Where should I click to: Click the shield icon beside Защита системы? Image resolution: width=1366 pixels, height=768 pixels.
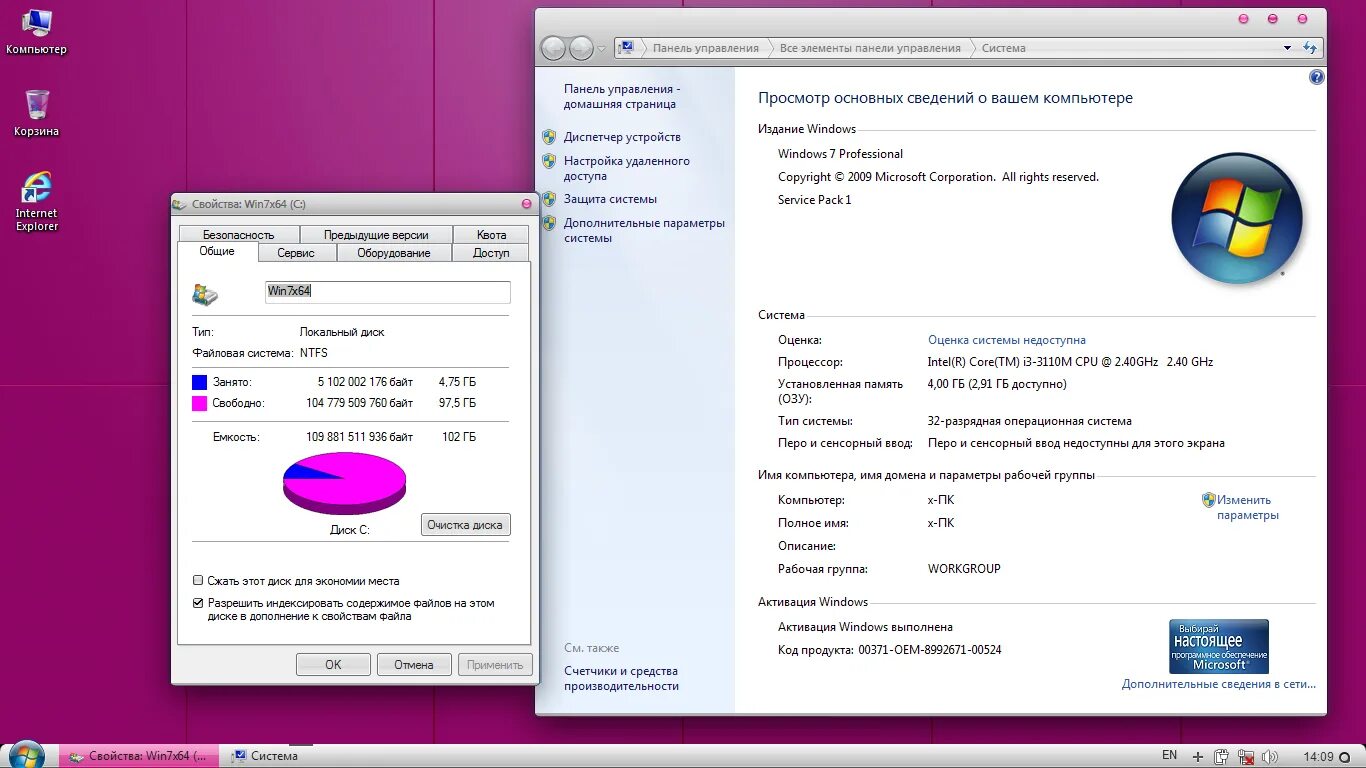tap(549, 199)
